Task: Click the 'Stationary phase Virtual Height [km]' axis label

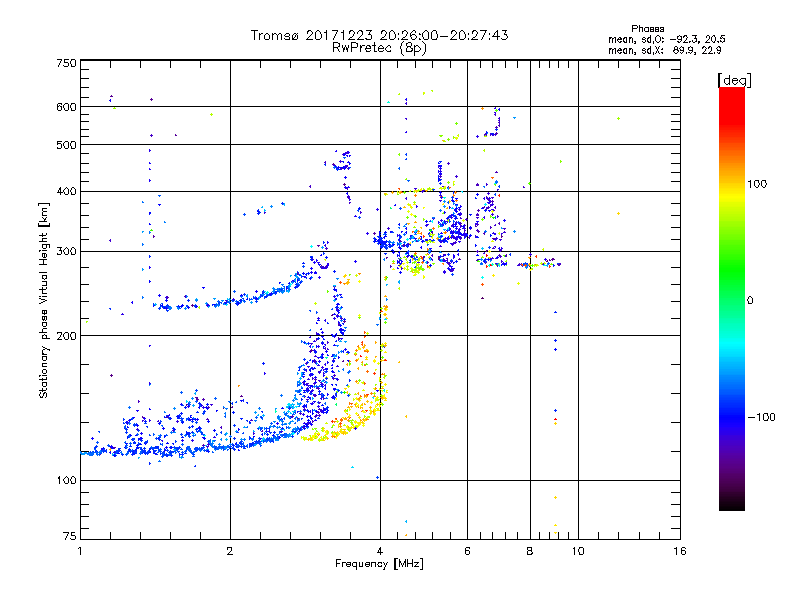Action: click(x=43, y=300)
